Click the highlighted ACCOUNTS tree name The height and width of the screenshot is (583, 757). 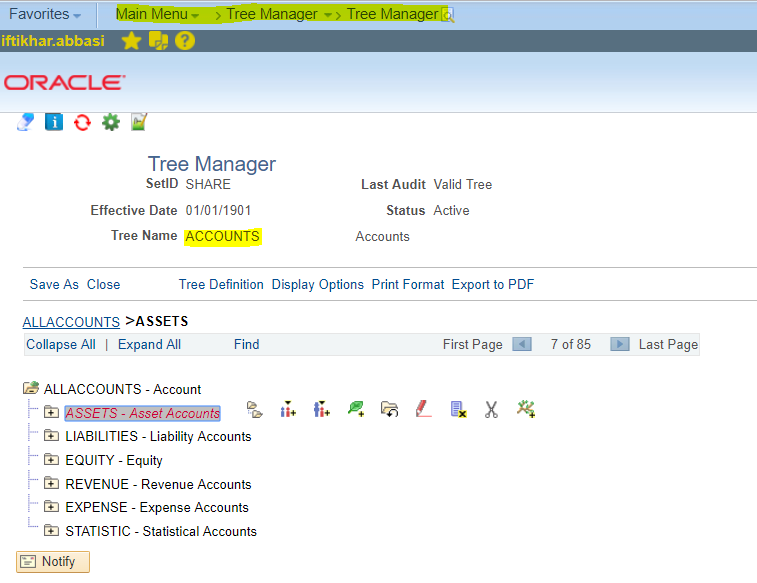223,236
